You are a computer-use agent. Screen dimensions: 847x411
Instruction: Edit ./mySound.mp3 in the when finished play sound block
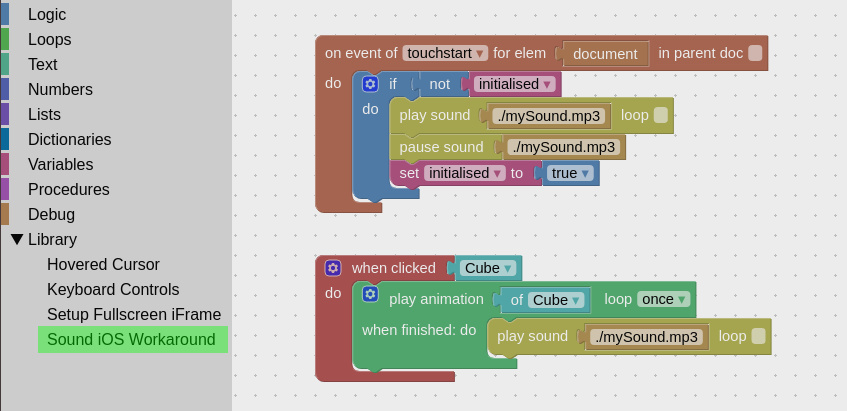(x=646, y=337)
